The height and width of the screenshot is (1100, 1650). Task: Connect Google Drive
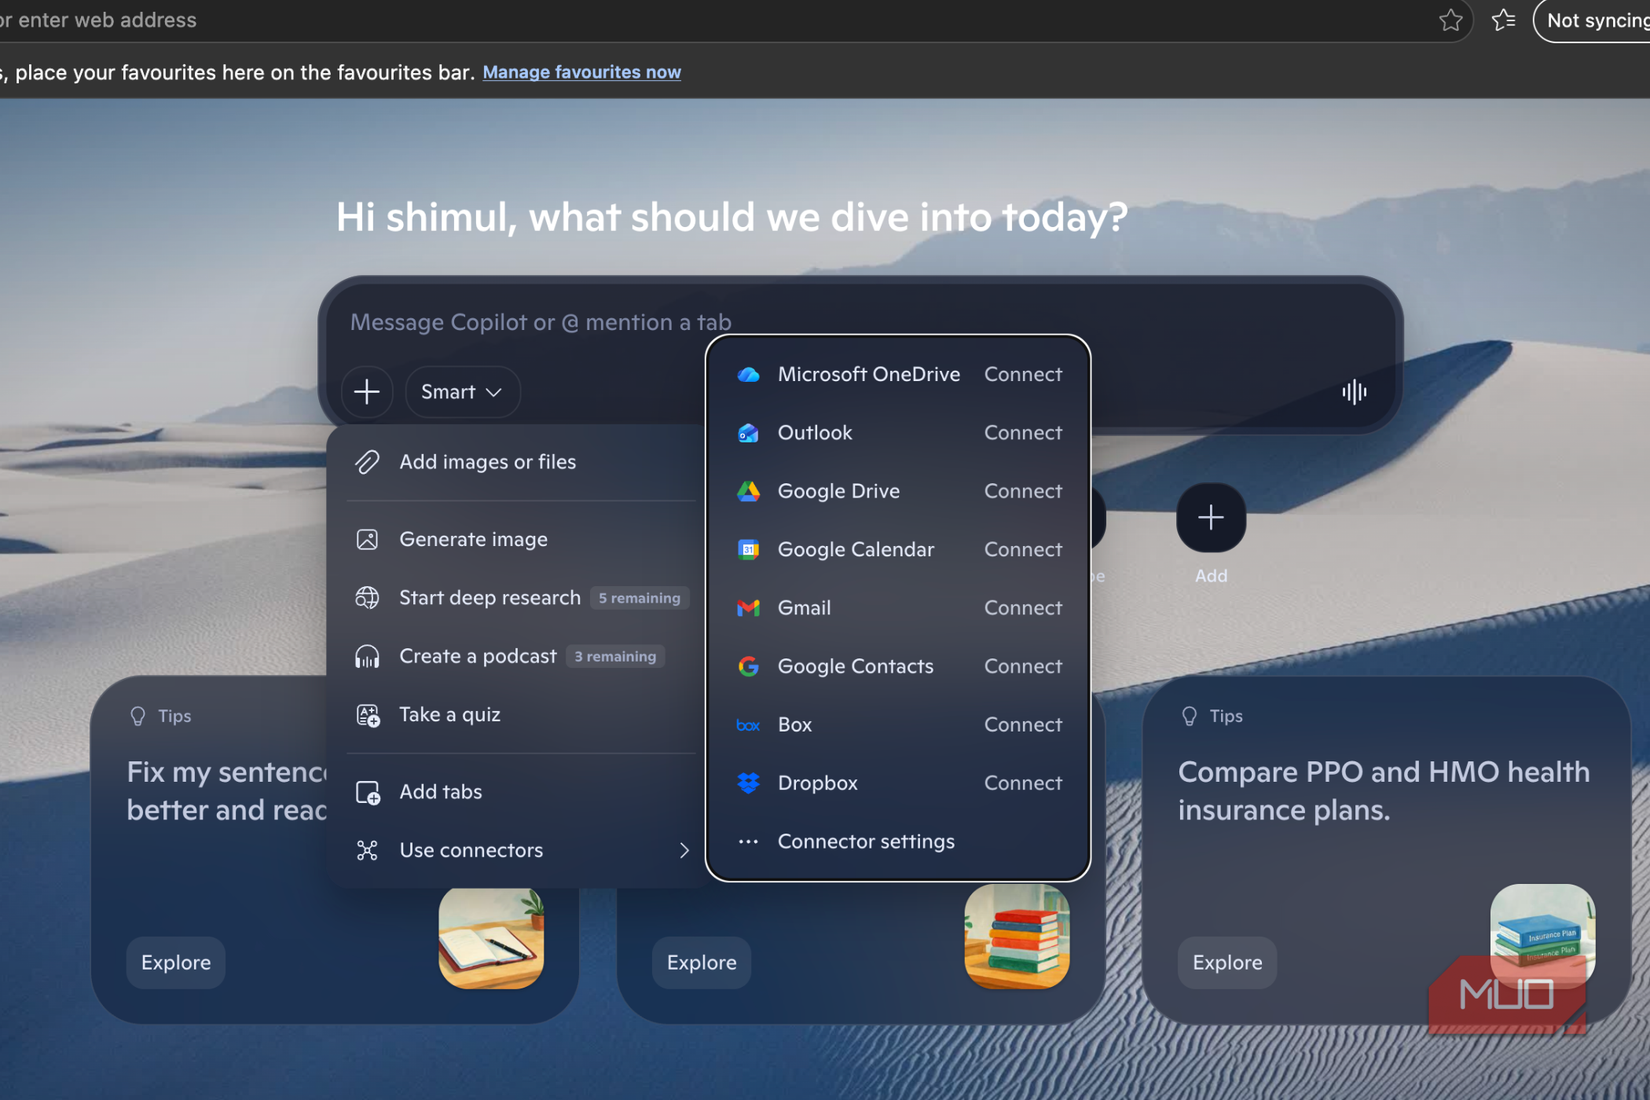pyautogui.click(x=1023, y=491)
